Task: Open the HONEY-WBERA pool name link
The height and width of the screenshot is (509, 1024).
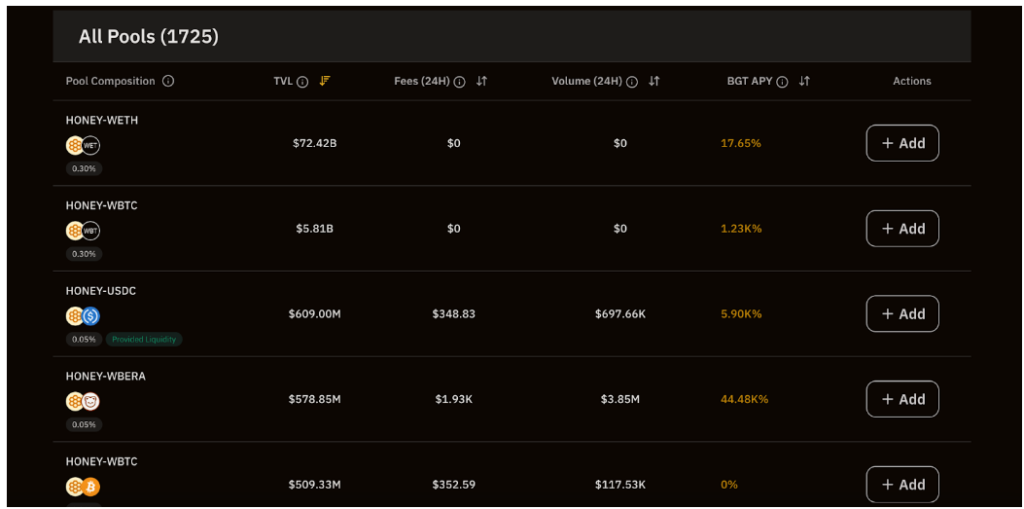Action: coord(105,376)
